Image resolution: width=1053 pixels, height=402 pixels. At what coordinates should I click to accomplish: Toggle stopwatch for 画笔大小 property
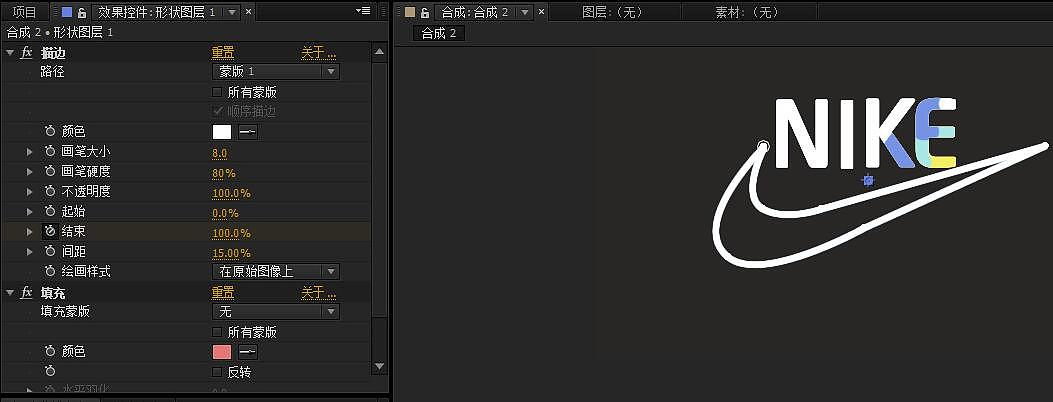pyautogui.click(x=50, y=152)
